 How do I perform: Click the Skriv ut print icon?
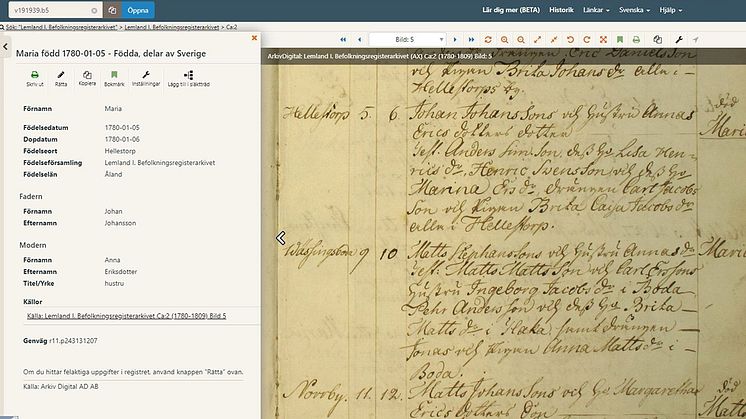(x=34, y=78)
